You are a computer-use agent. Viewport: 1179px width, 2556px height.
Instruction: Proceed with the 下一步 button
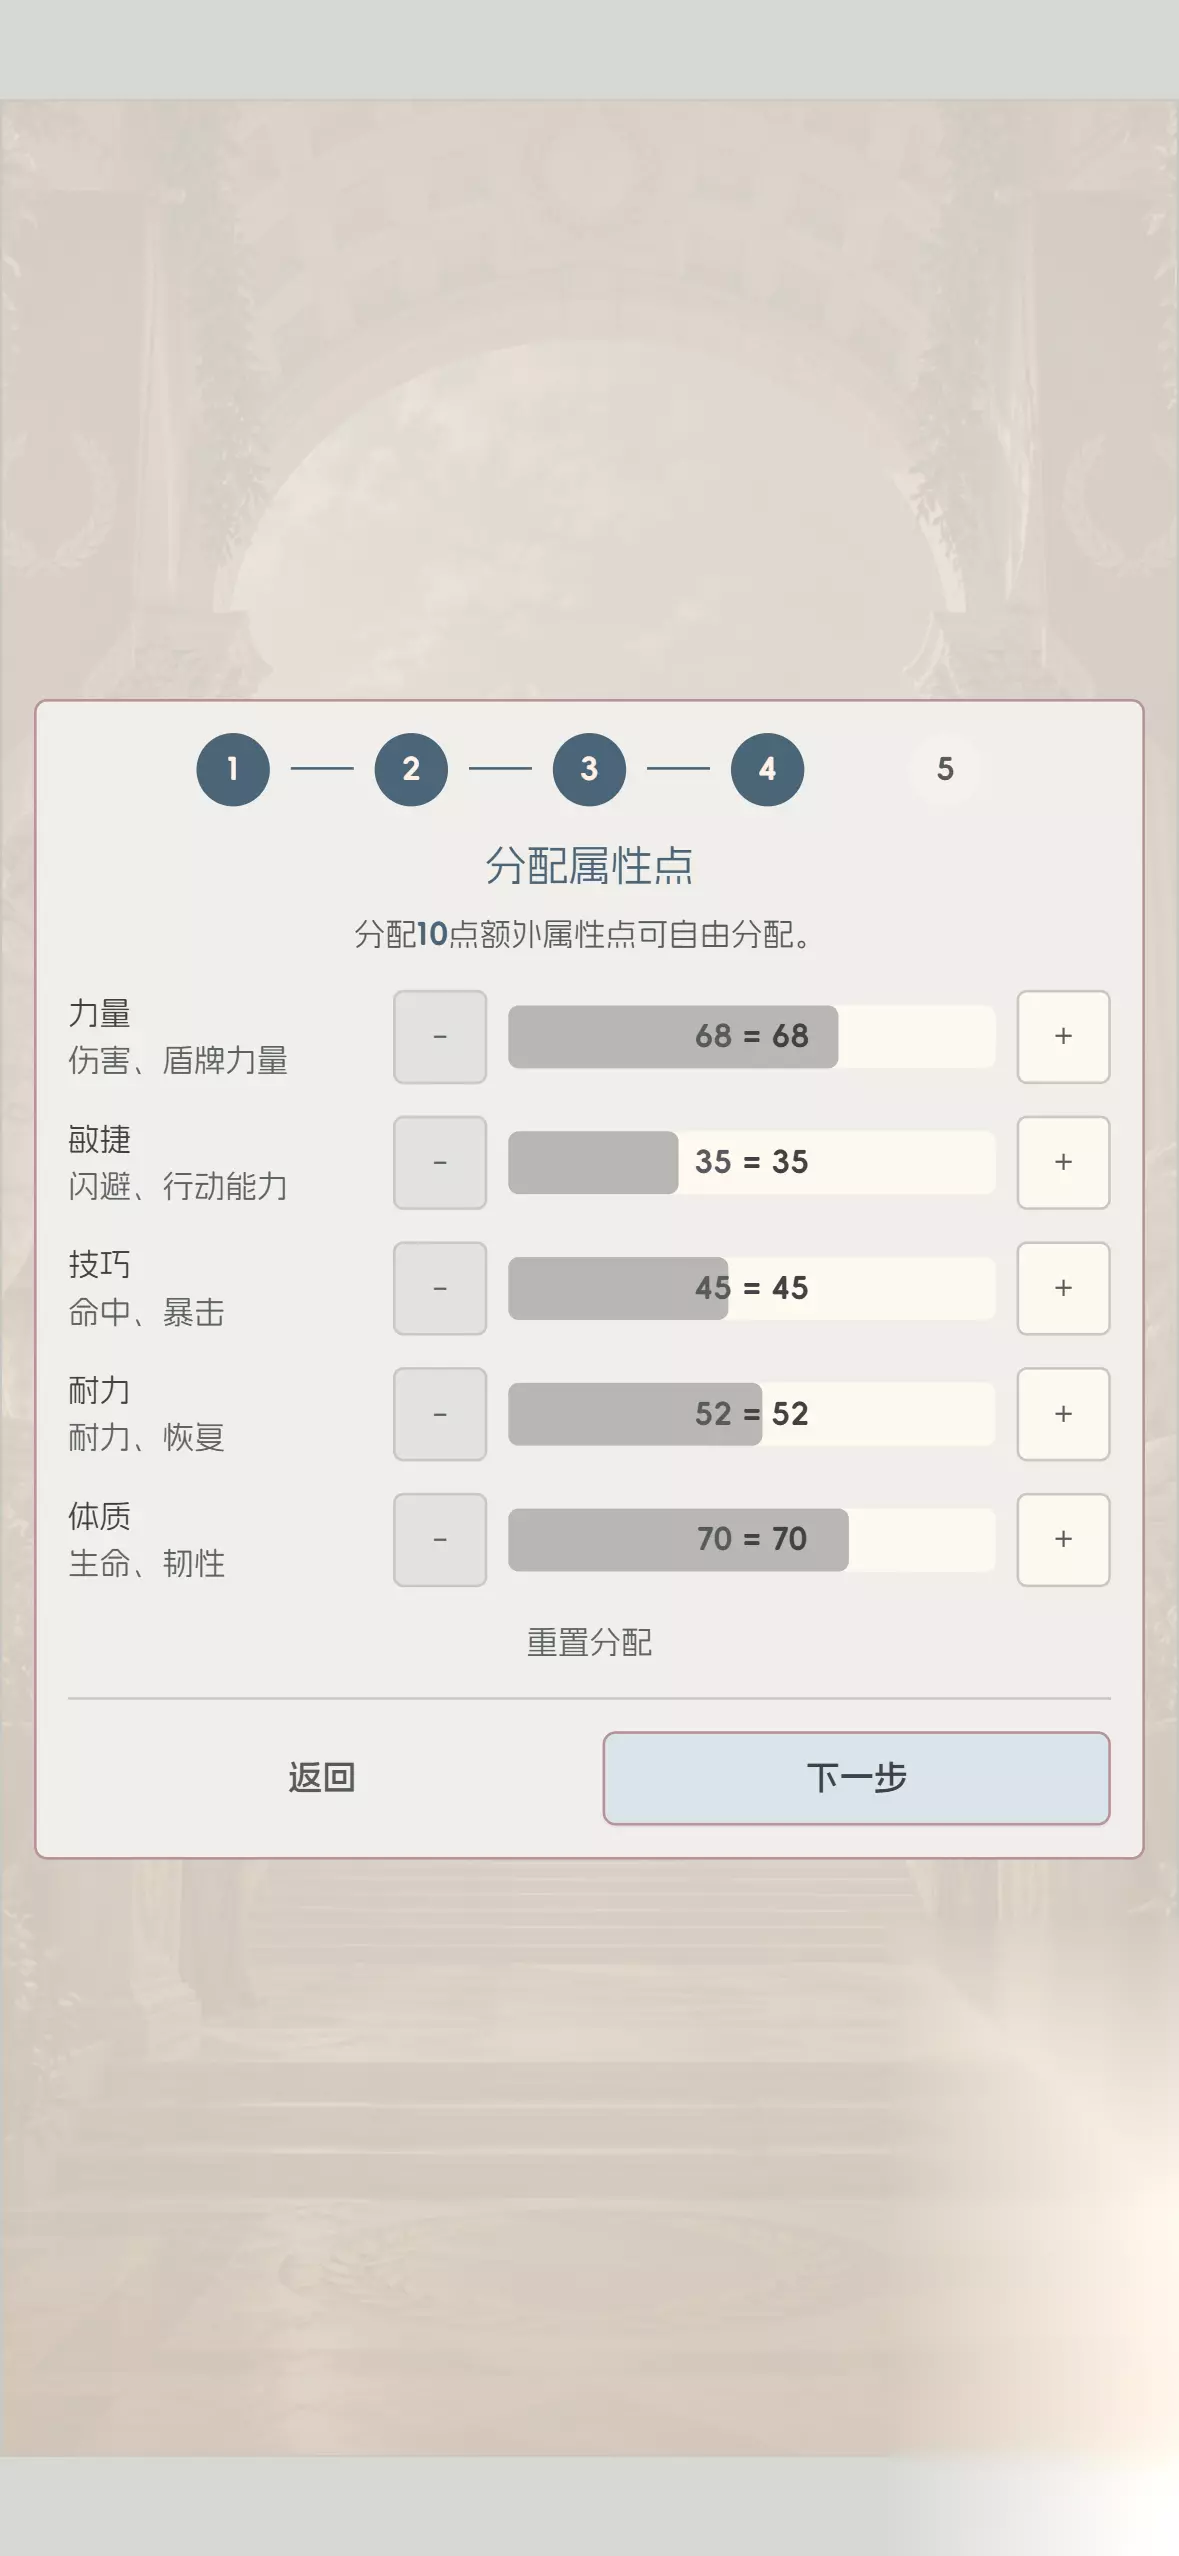856,1777
